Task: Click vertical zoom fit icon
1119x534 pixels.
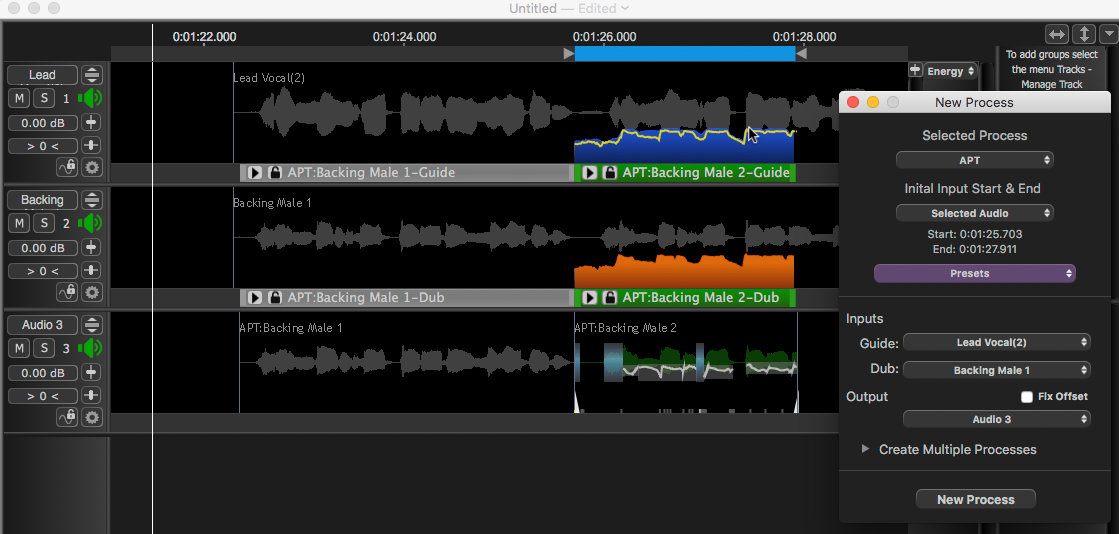Action: (1084, 33)
